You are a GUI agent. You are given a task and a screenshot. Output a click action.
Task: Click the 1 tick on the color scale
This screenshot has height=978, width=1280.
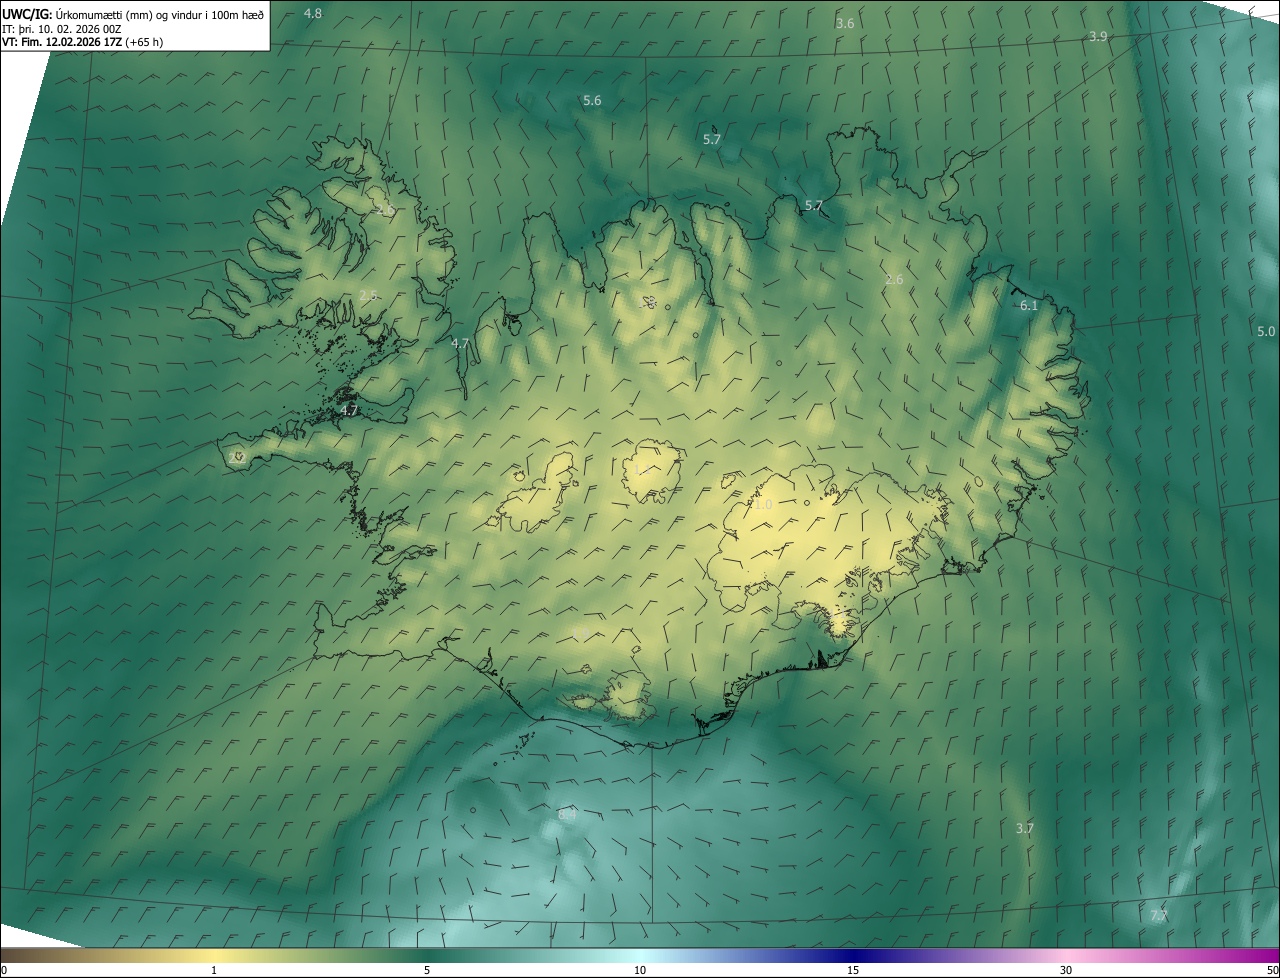pos(214,970)
